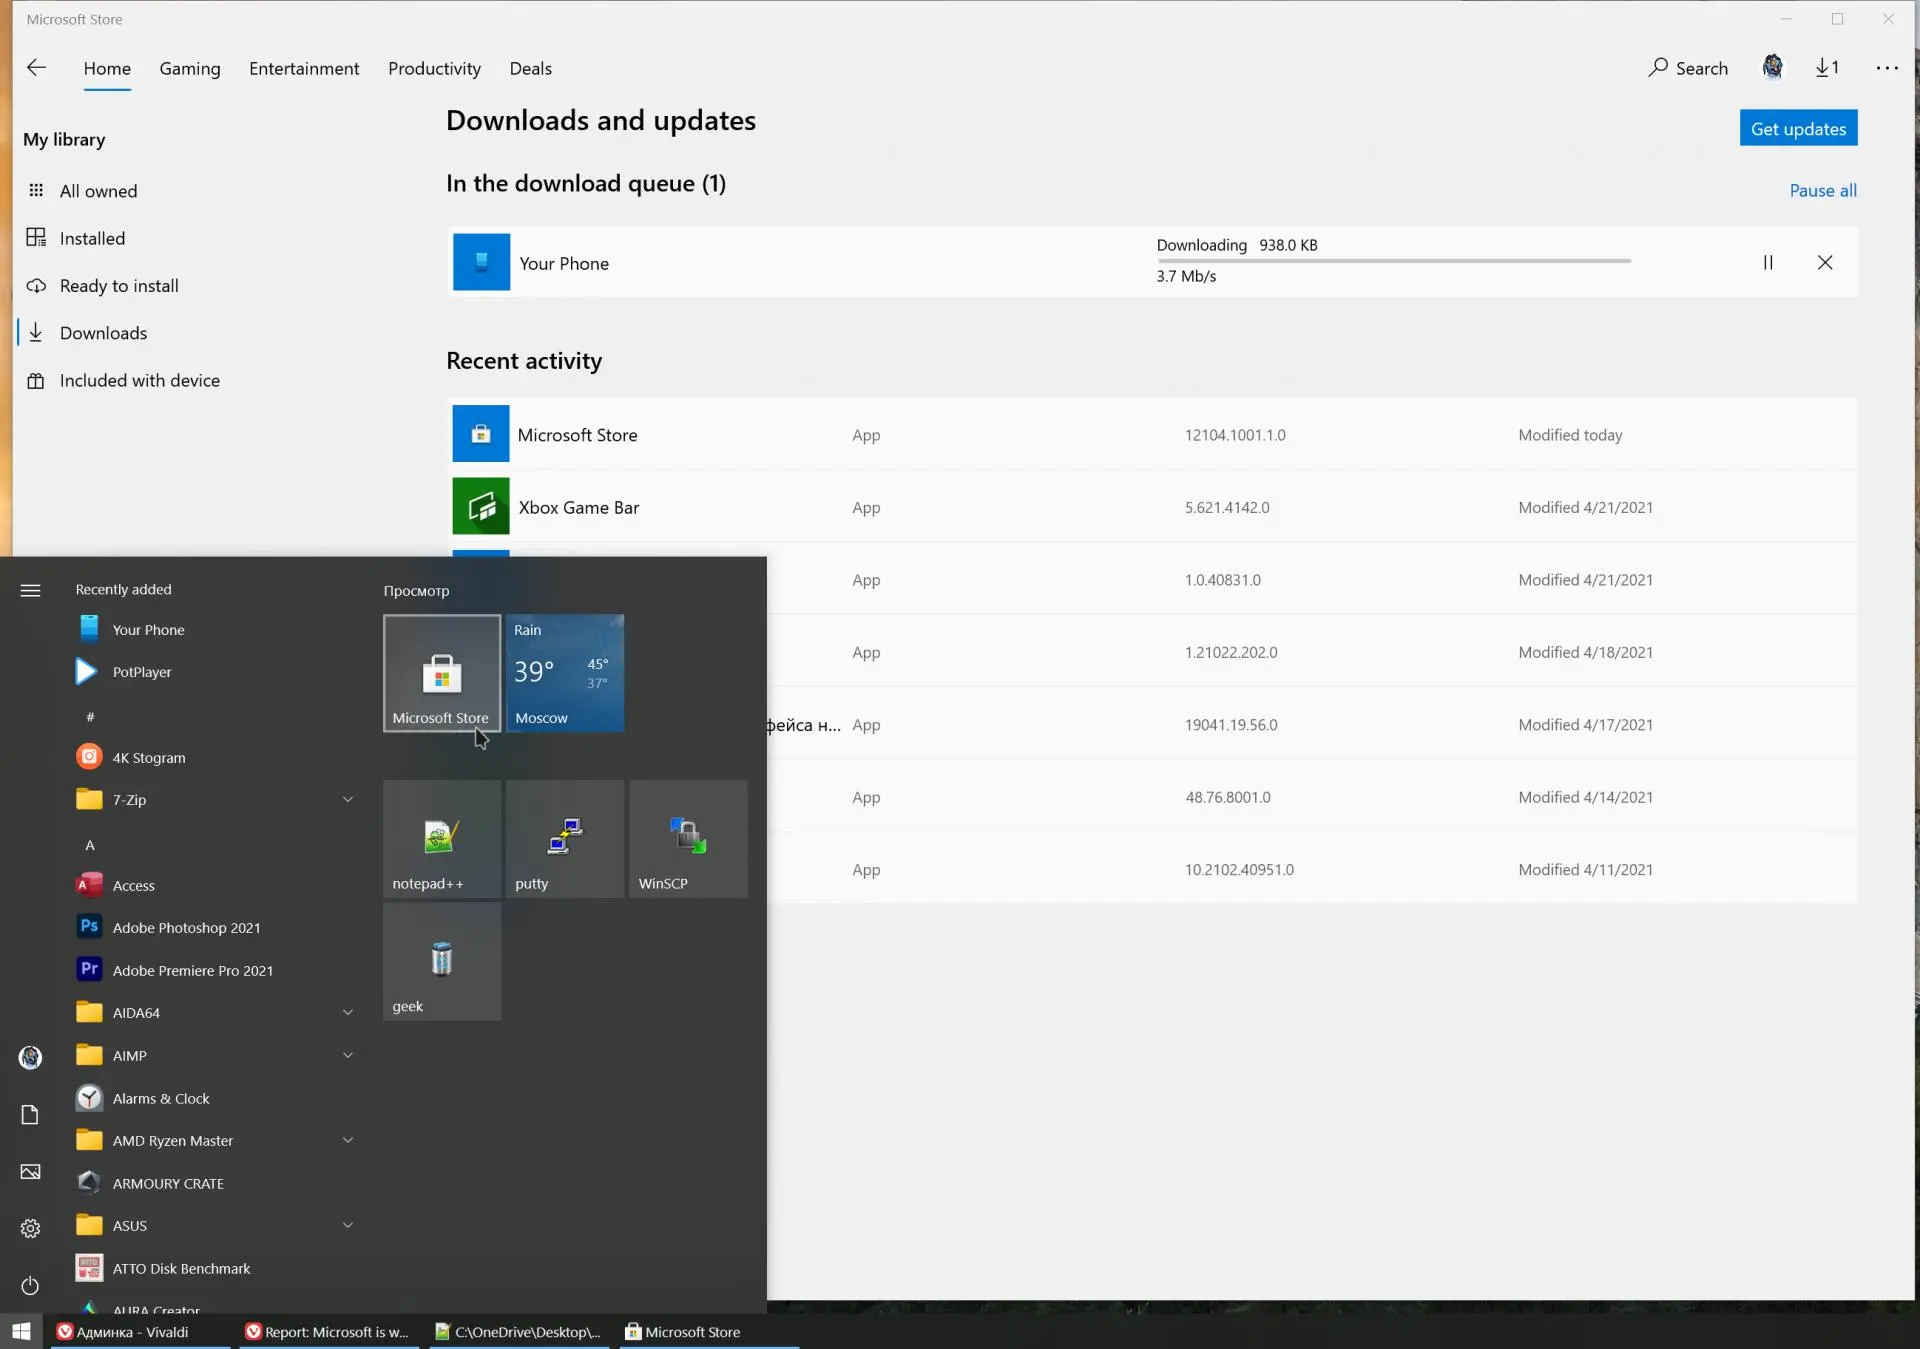Expand the AIDA64 folder chevron
This screenshot has height=1349, width=1920.
(348, 1012)
